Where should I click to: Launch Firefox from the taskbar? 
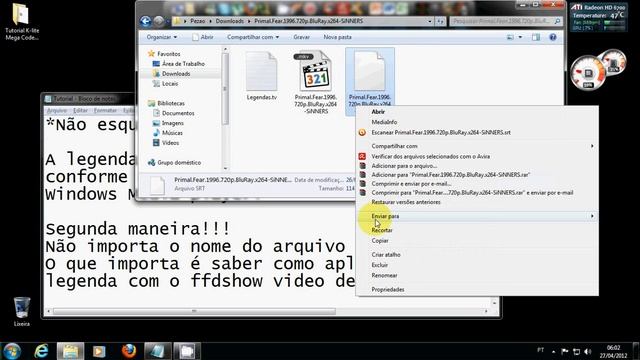pos(129,351)
